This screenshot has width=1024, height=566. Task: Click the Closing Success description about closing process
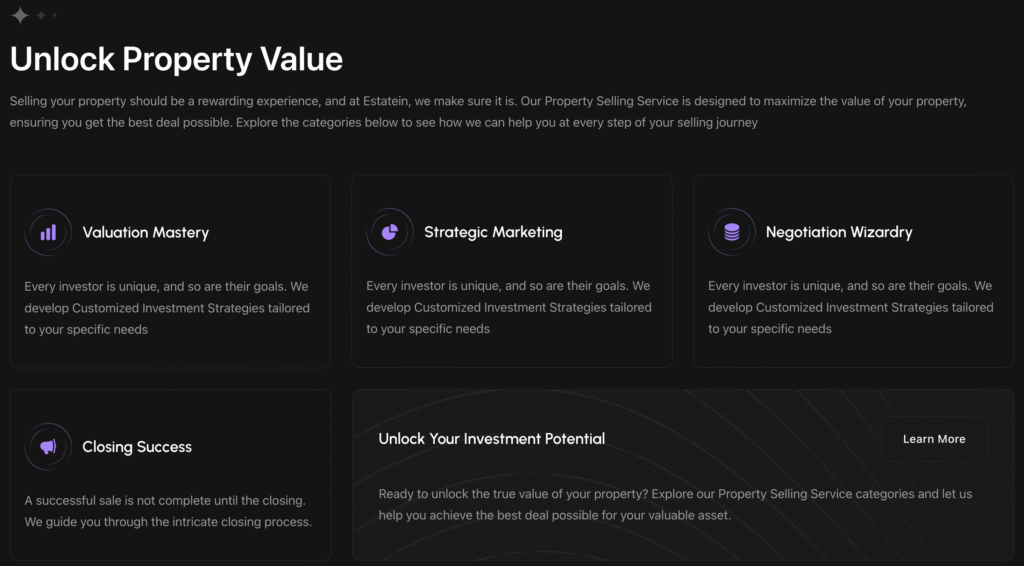coord(168,511)
